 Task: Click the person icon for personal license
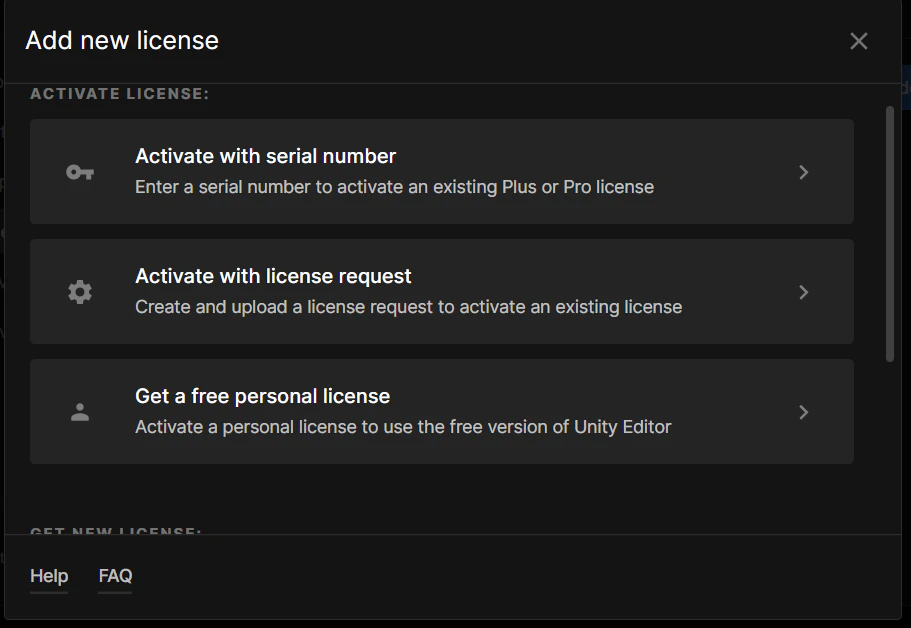tap(80, 412)
